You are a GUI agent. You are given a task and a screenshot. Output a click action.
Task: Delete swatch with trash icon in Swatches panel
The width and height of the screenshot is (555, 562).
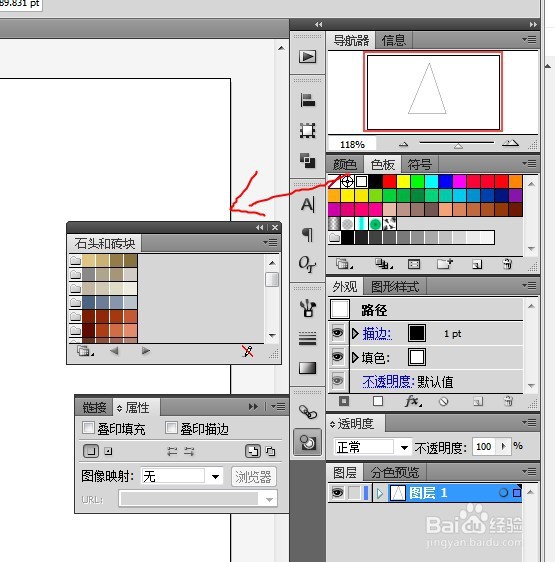click(507, 265)
